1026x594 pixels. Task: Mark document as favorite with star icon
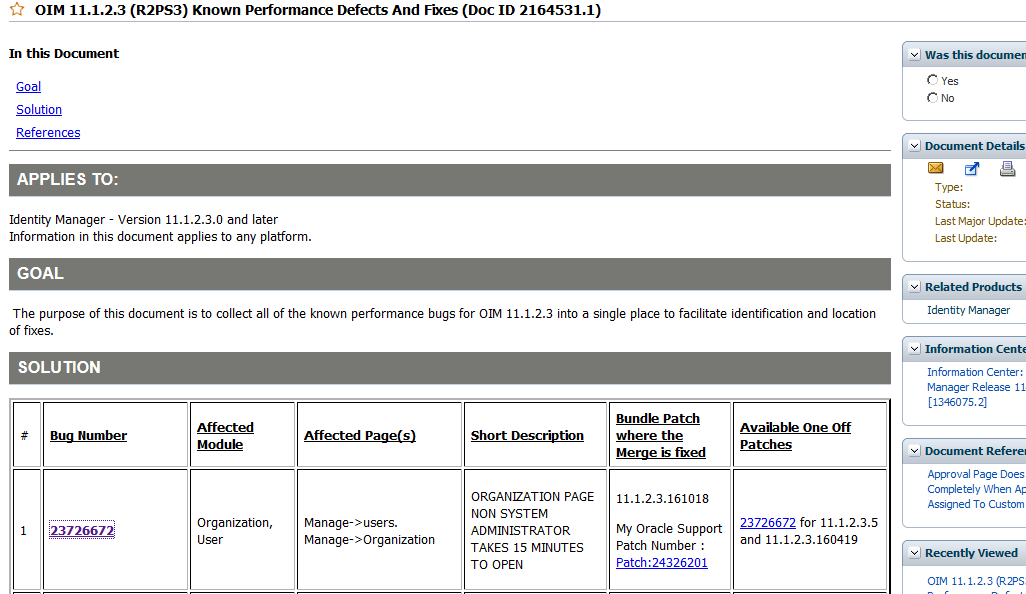[17, 9]
